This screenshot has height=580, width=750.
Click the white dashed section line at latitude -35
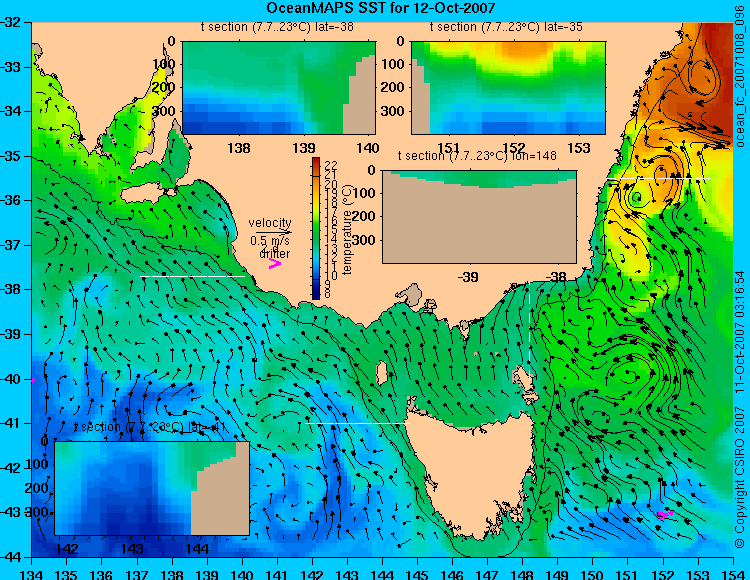pyautogui.click(x=659, y=178)
